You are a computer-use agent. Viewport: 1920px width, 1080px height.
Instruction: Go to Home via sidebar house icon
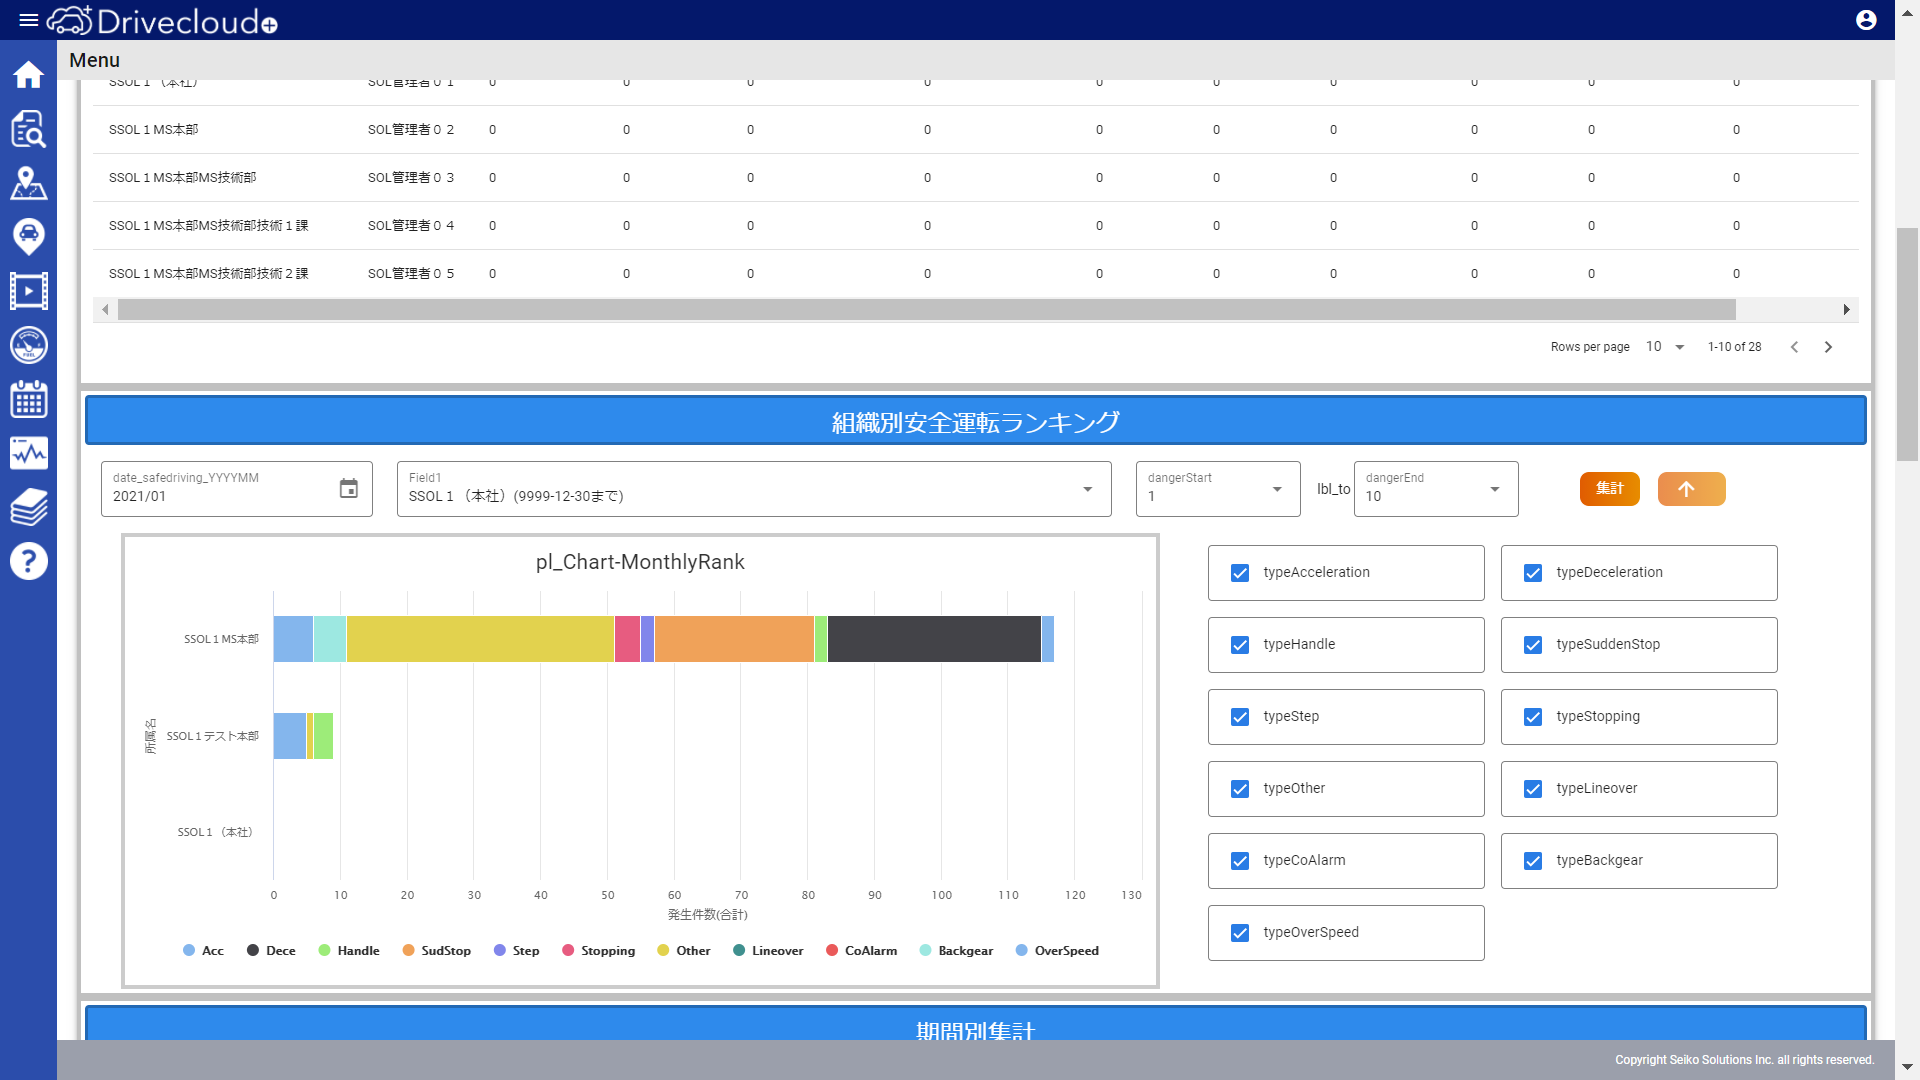coord(28,75)
